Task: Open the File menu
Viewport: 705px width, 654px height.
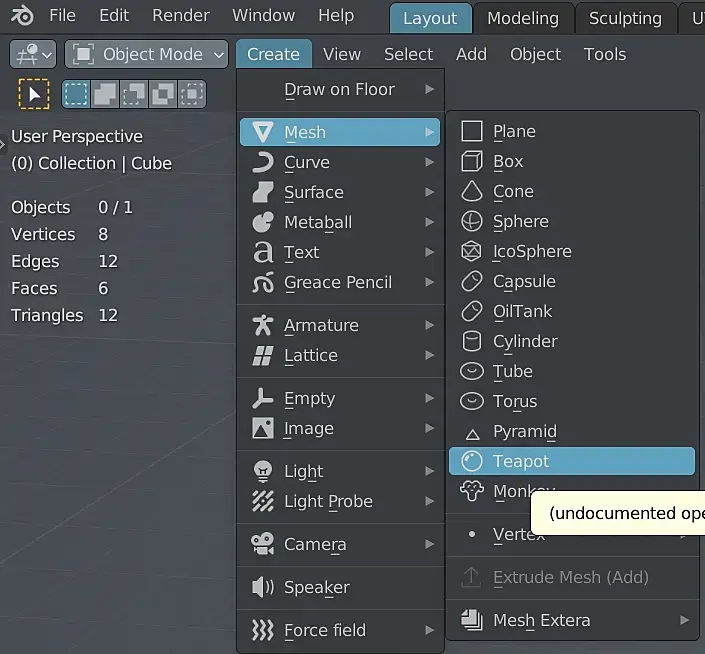Action: click(62, 16)
